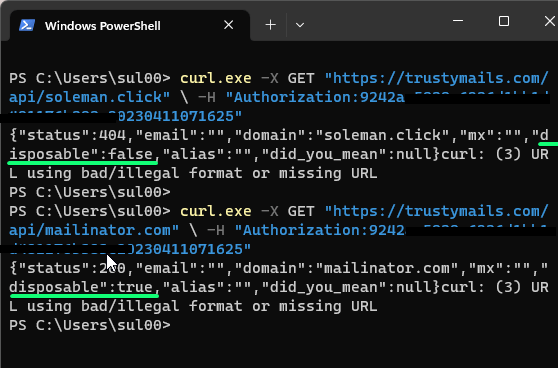Open a new terminal tab
The image size is (558, 368).
click(270, 25)
